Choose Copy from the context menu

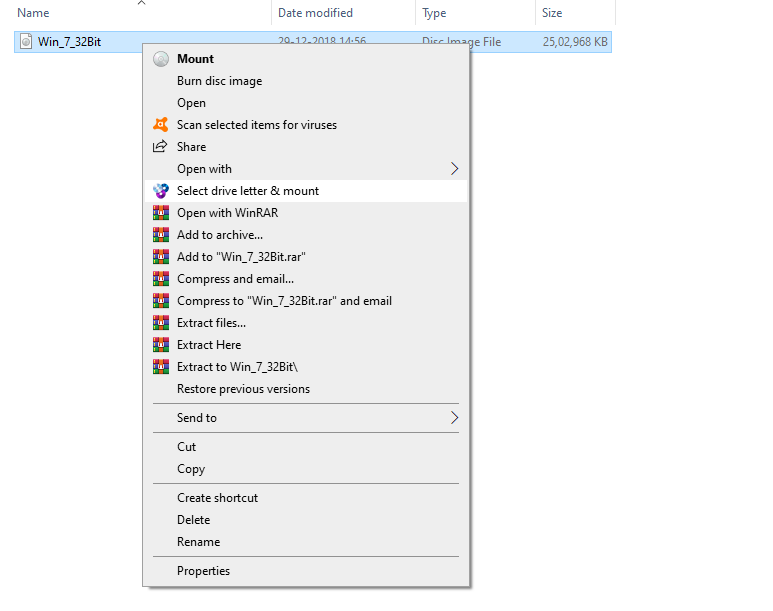pyautogui.click(x=306, y=468)
